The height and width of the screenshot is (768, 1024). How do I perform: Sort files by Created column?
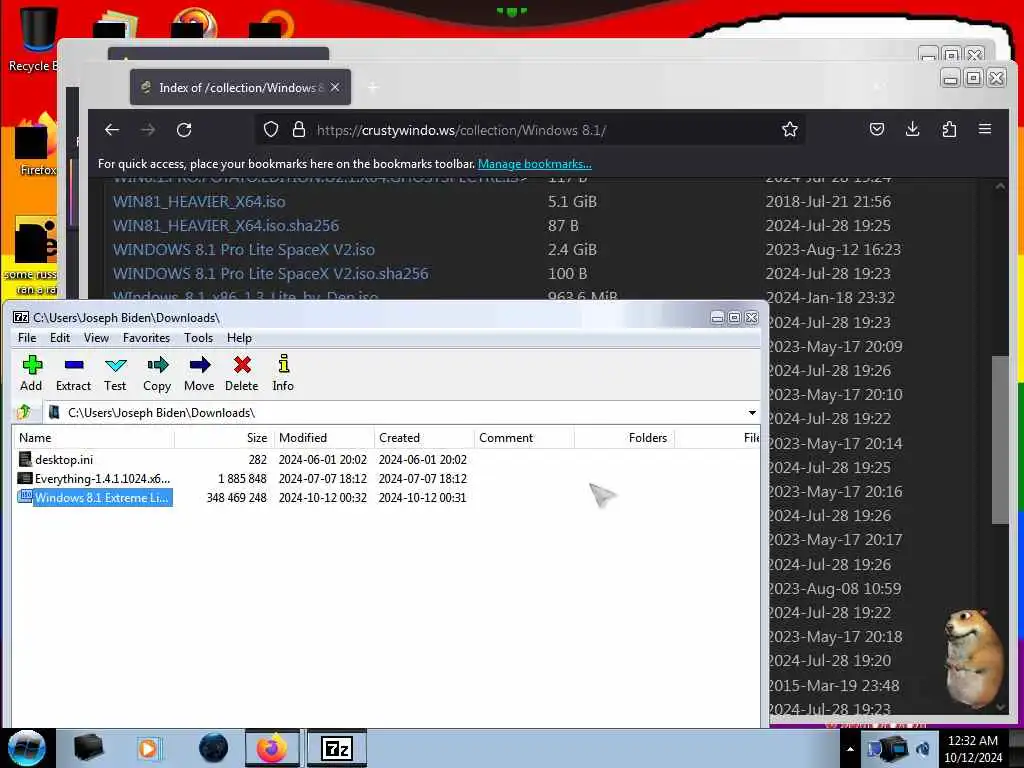click(x=424, y=438)
